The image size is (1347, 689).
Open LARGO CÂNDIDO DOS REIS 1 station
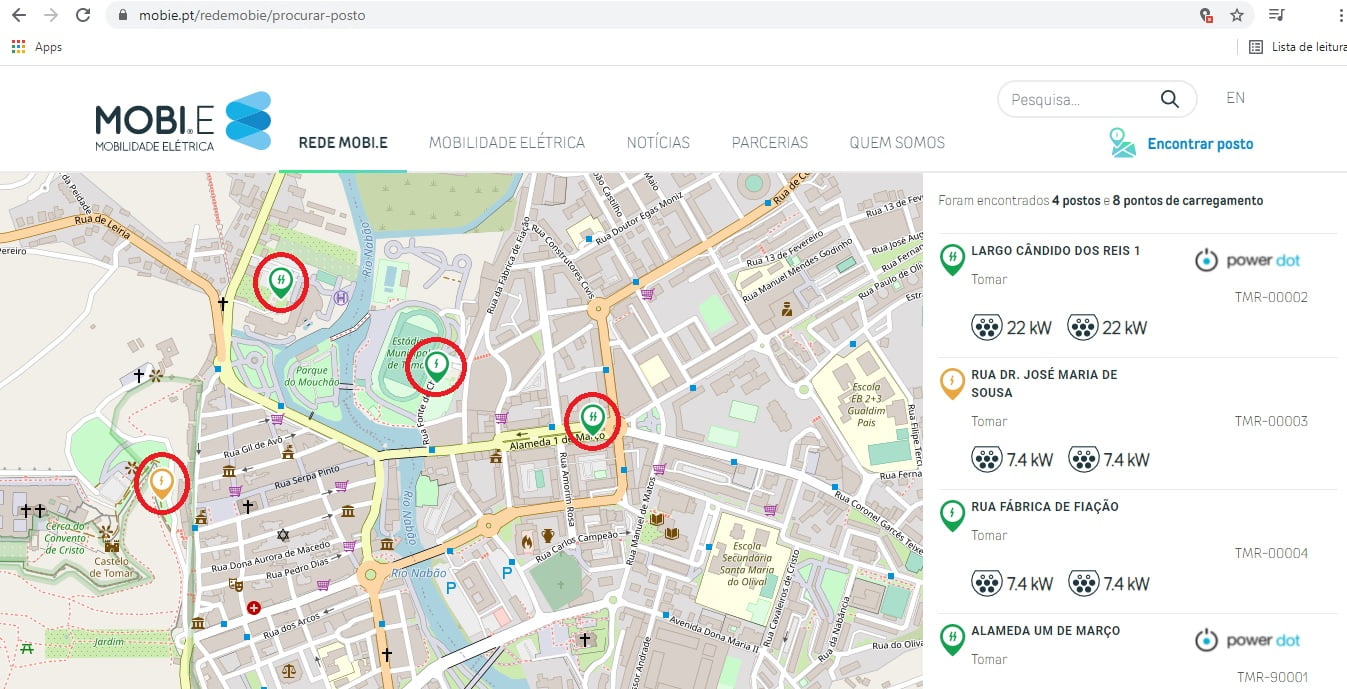(1055, 251)
